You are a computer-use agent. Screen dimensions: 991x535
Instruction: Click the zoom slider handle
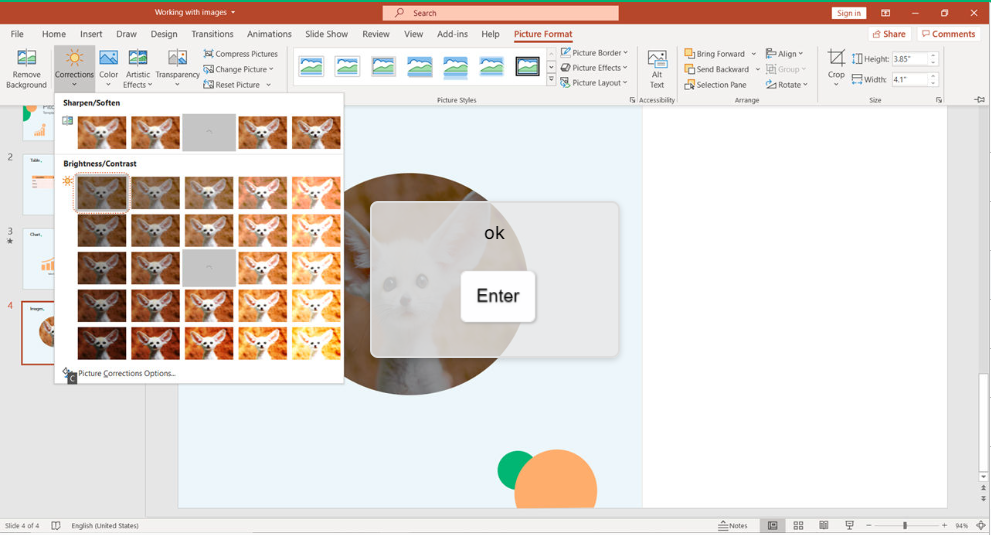905,526
